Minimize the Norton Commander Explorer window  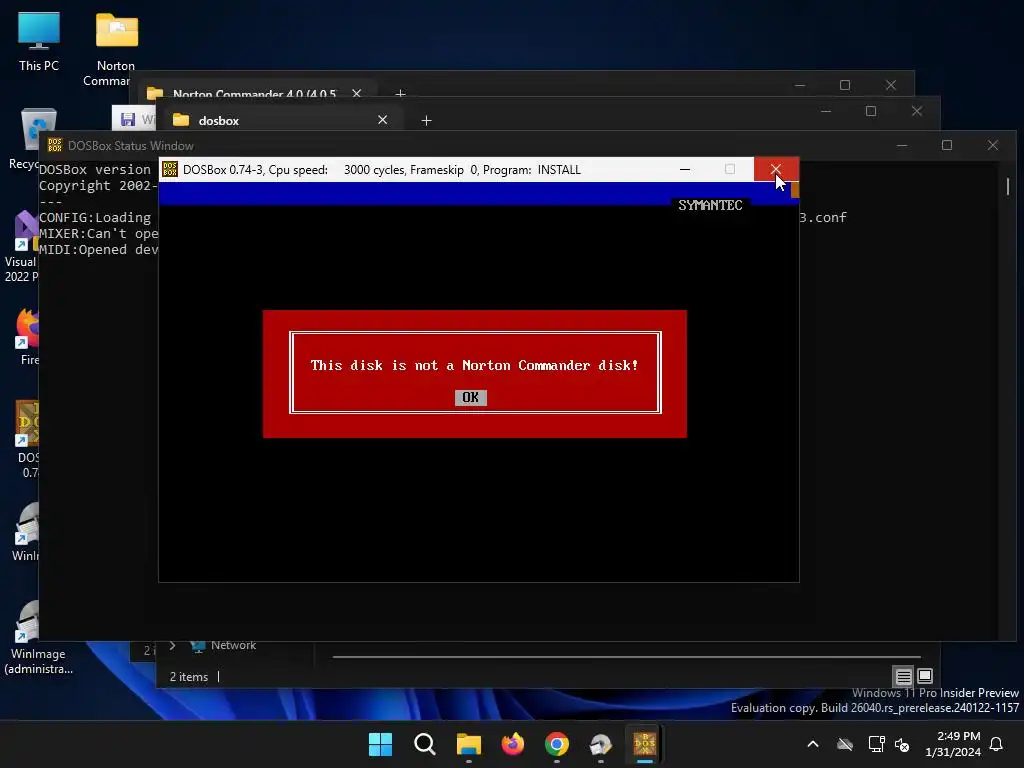[x=800, y=85]
